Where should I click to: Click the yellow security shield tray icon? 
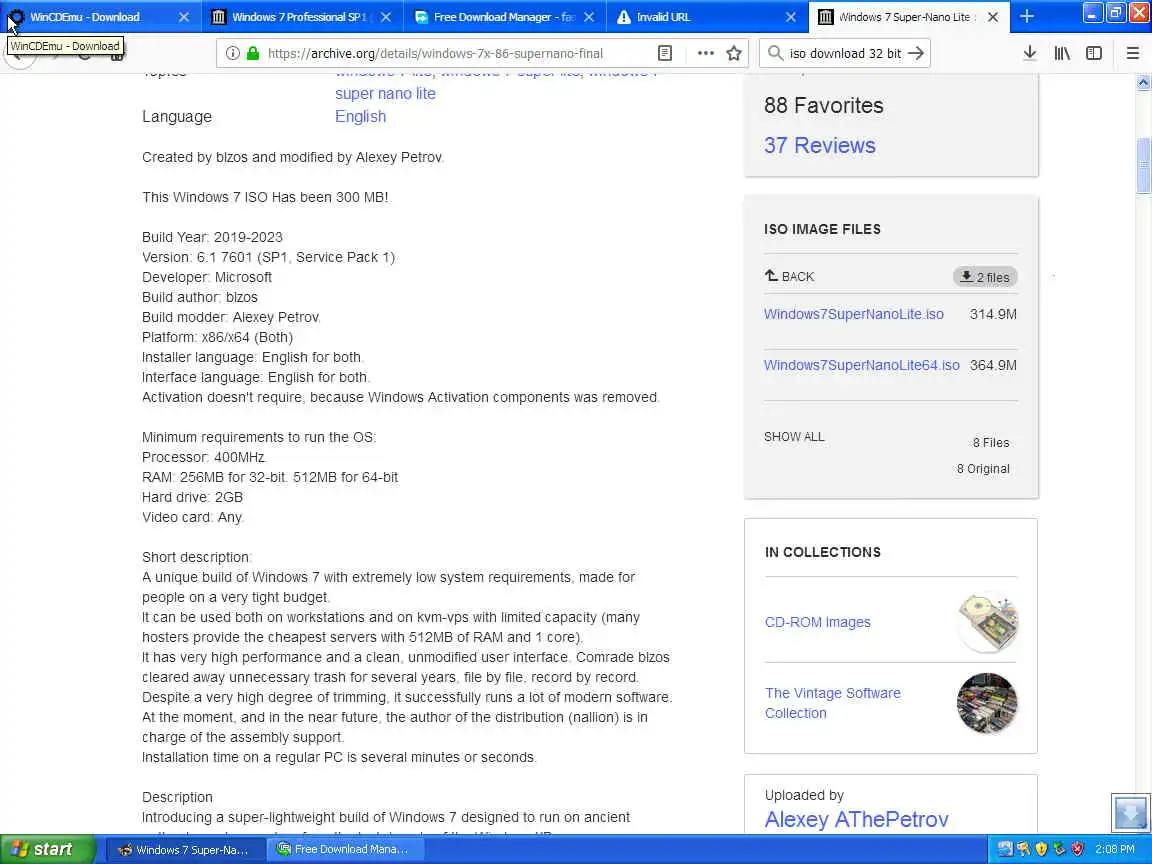point(1041,849)
